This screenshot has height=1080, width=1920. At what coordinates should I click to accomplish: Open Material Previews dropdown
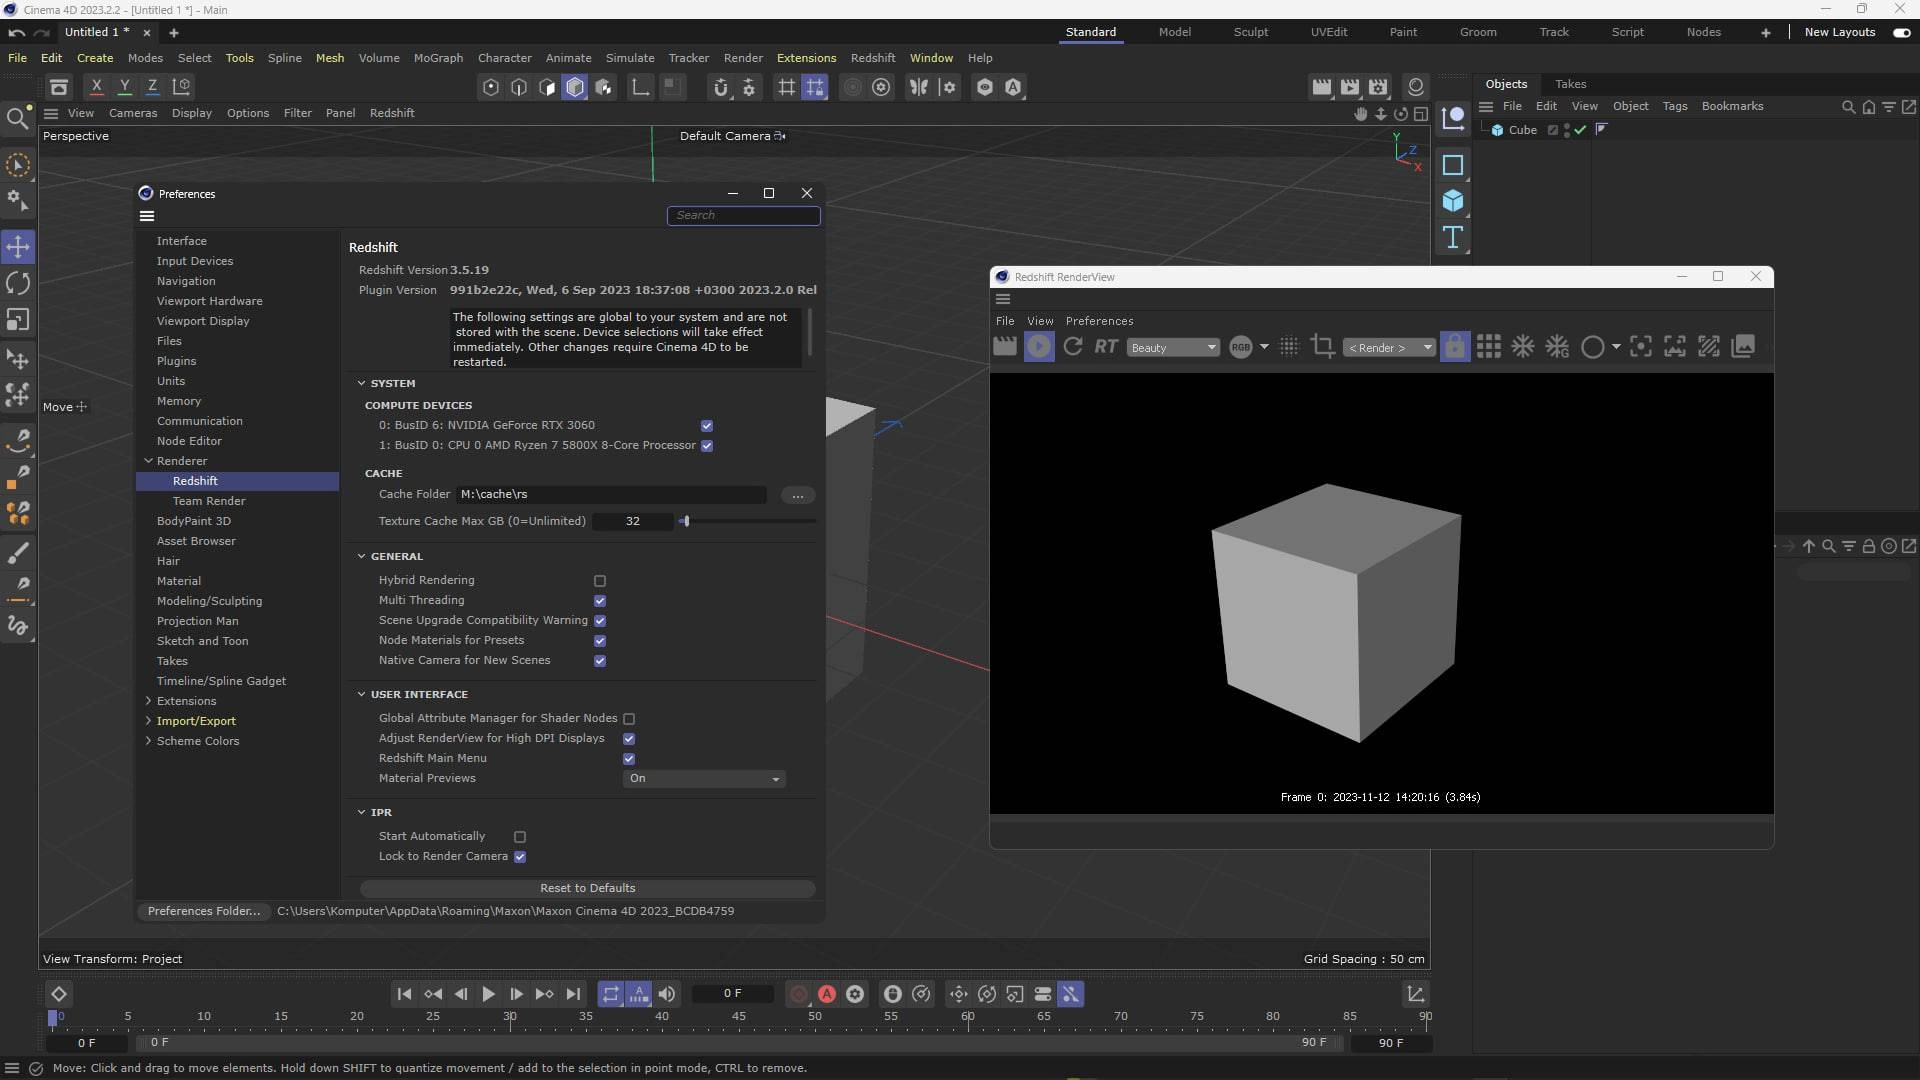[704, 778]
